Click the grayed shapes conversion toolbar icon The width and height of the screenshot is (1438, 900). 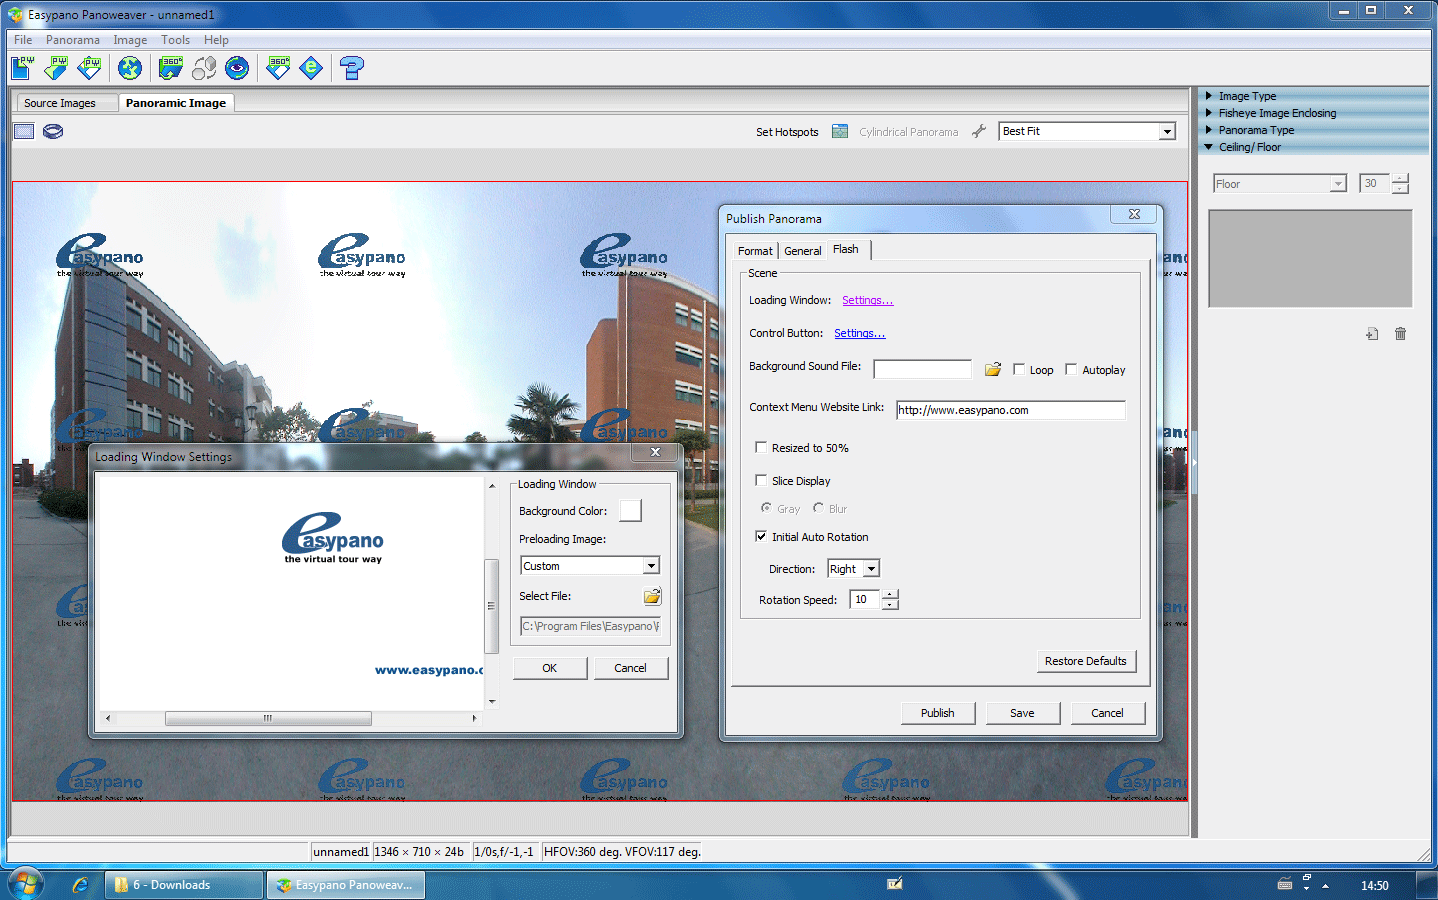coord(204,68)
